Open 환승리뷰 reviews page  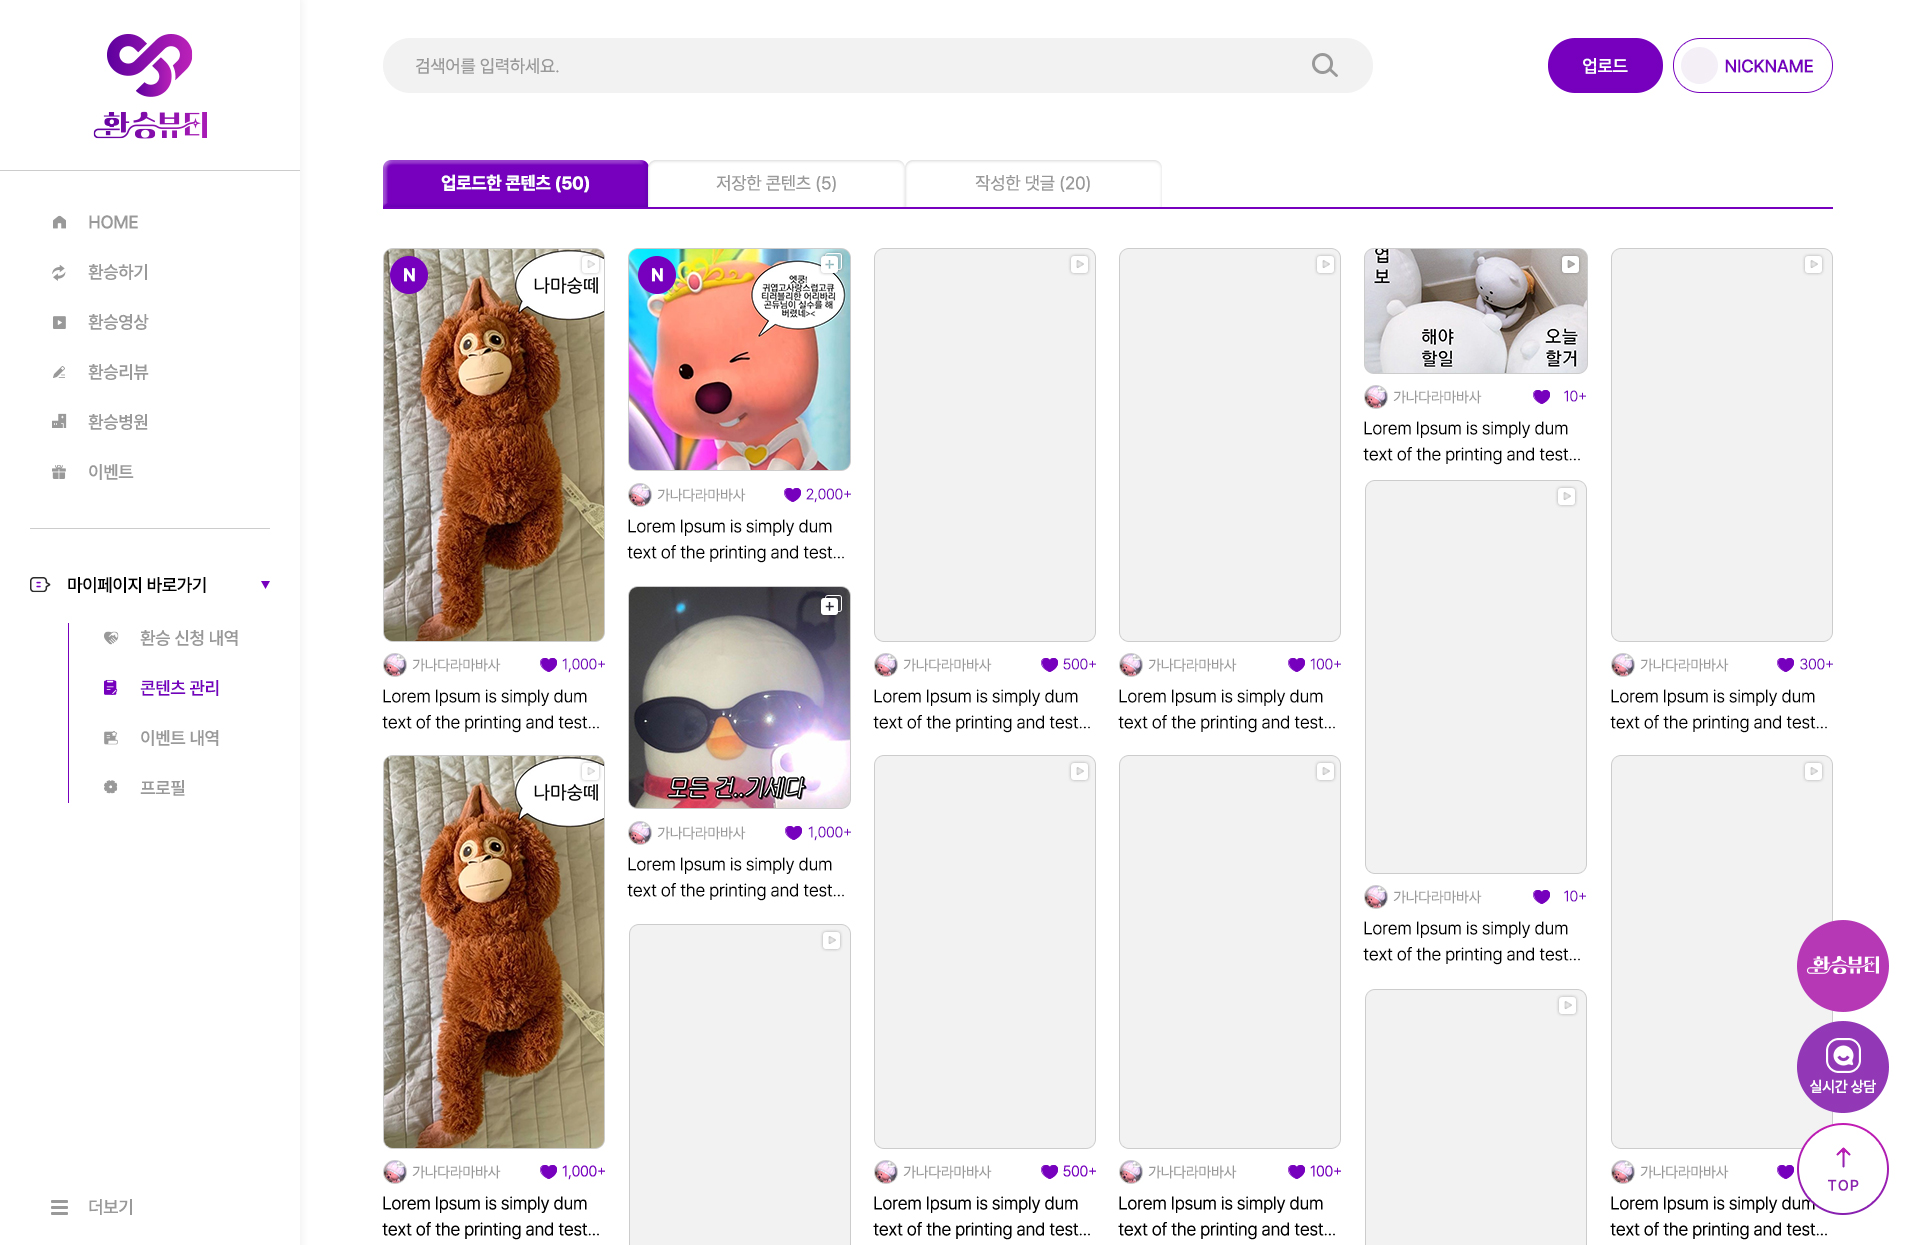click(117, 372)
